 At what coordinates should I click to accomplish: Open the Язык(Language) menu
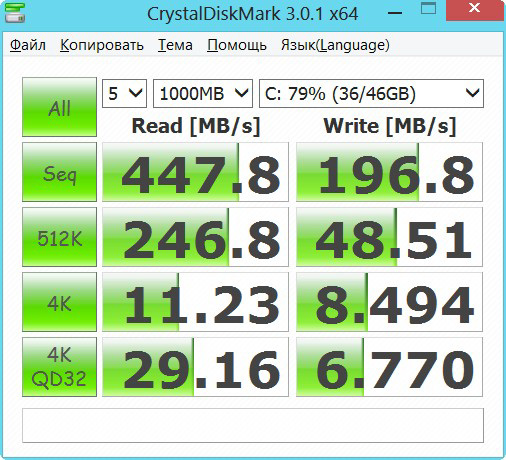tap(335, 45)
